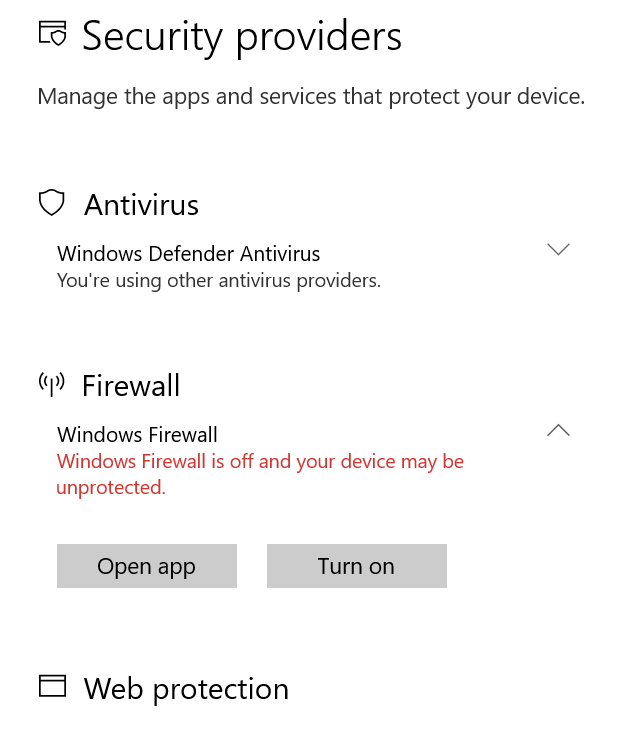632x729 pixels.
Task: Click the Security providers header icon
Action: 52,33
